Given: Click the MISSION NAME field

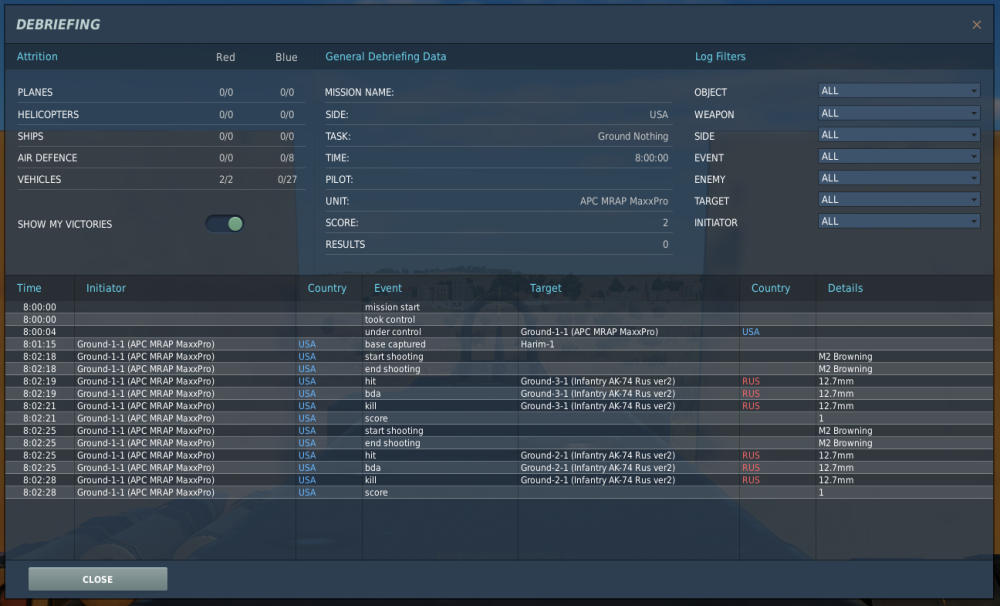Looking at the screenshot, I should pyautogui.click(x=497, y=92).
